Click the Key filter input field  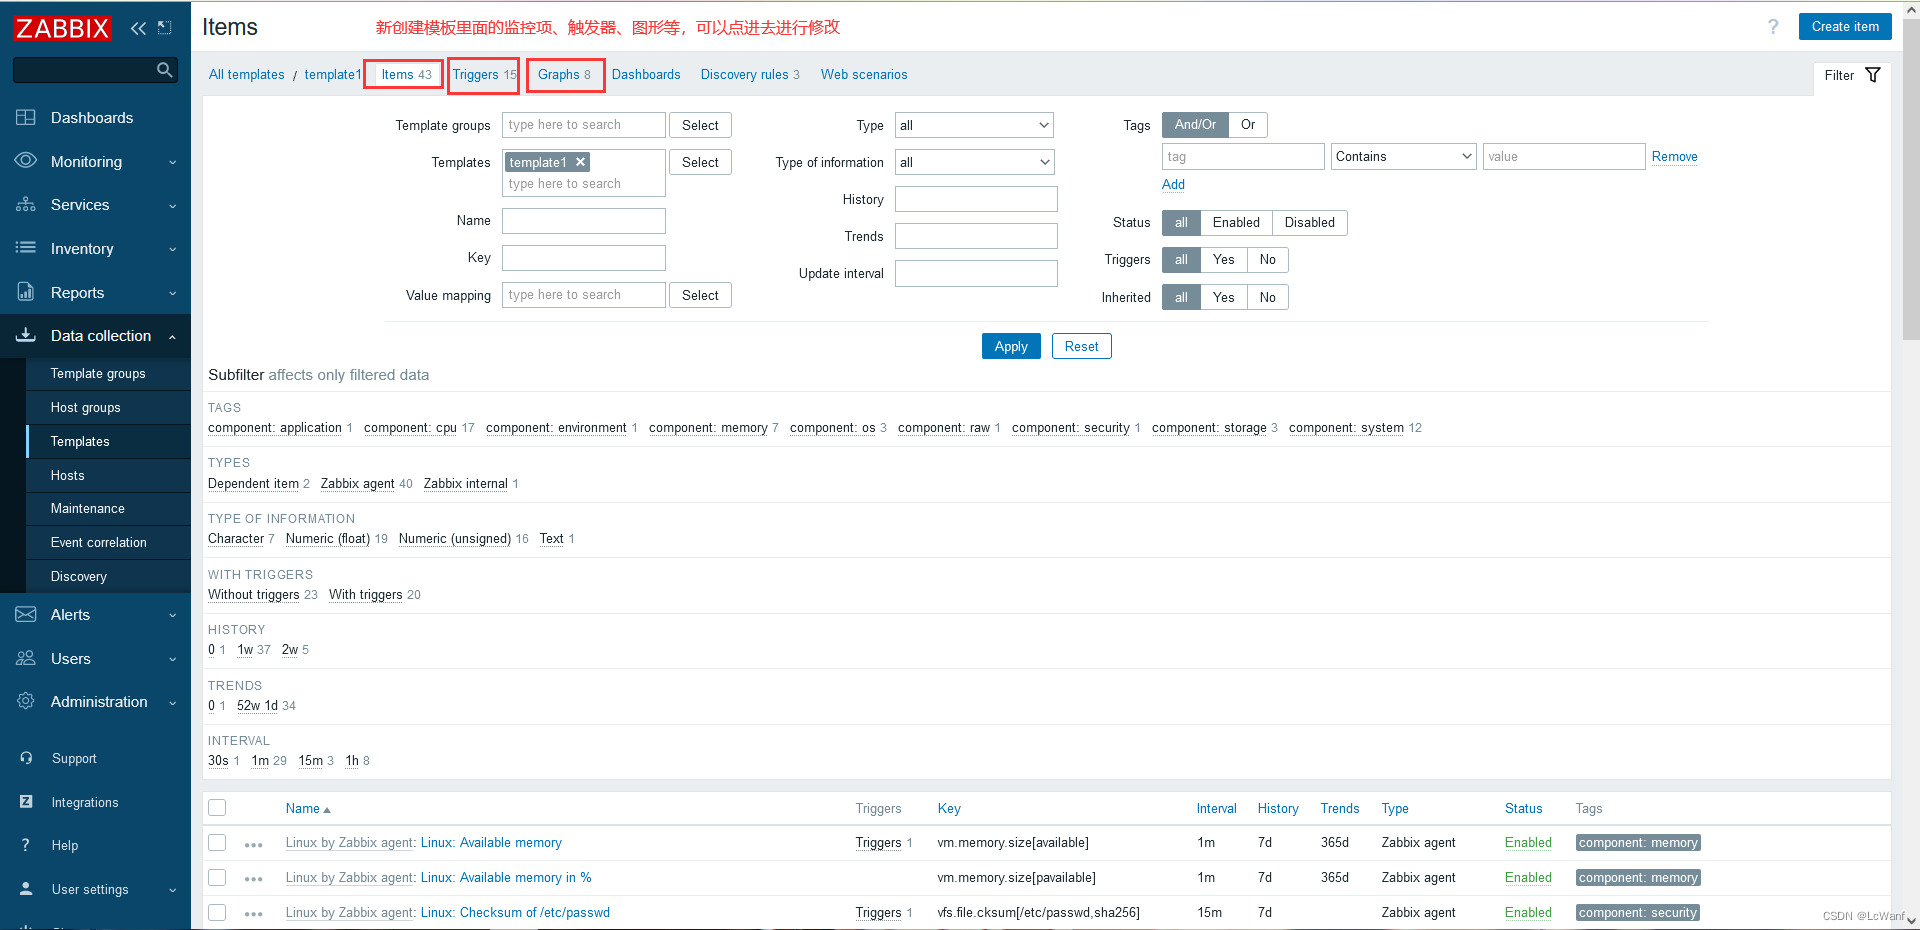click(x=584, y=258)
